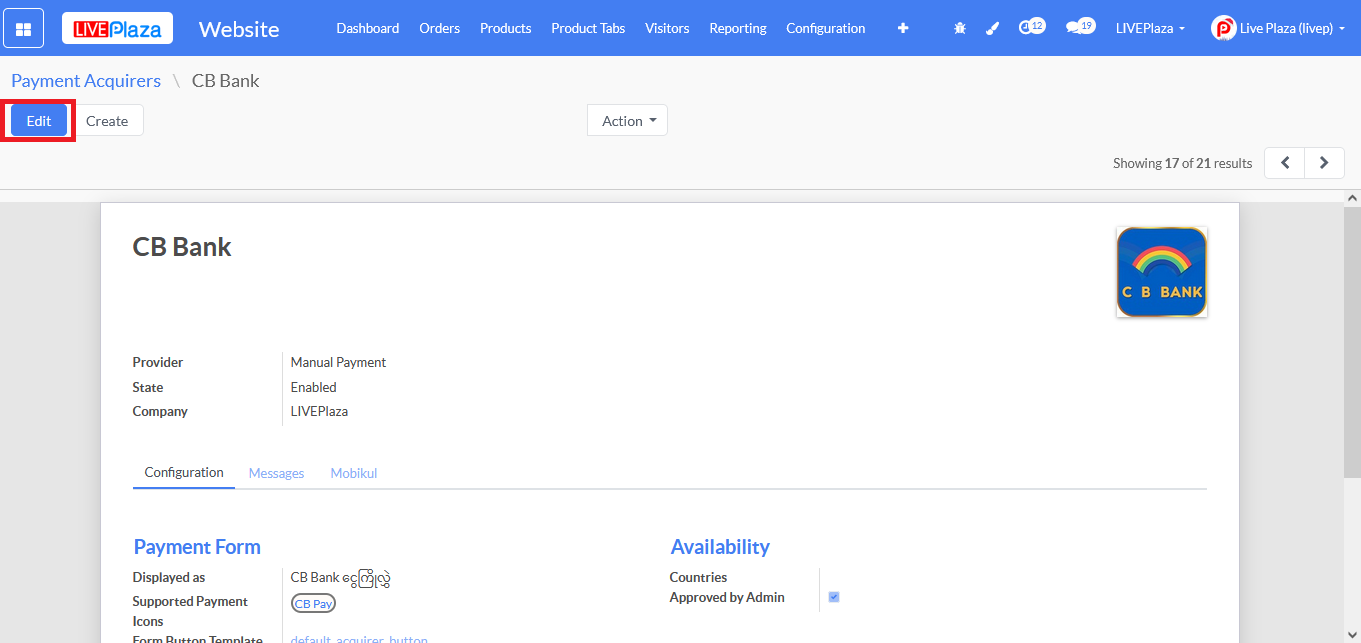Open activities clock icon with badge 12
Image resolution: width=1361 pixels, height=643 pixels.
[1031, 27]
